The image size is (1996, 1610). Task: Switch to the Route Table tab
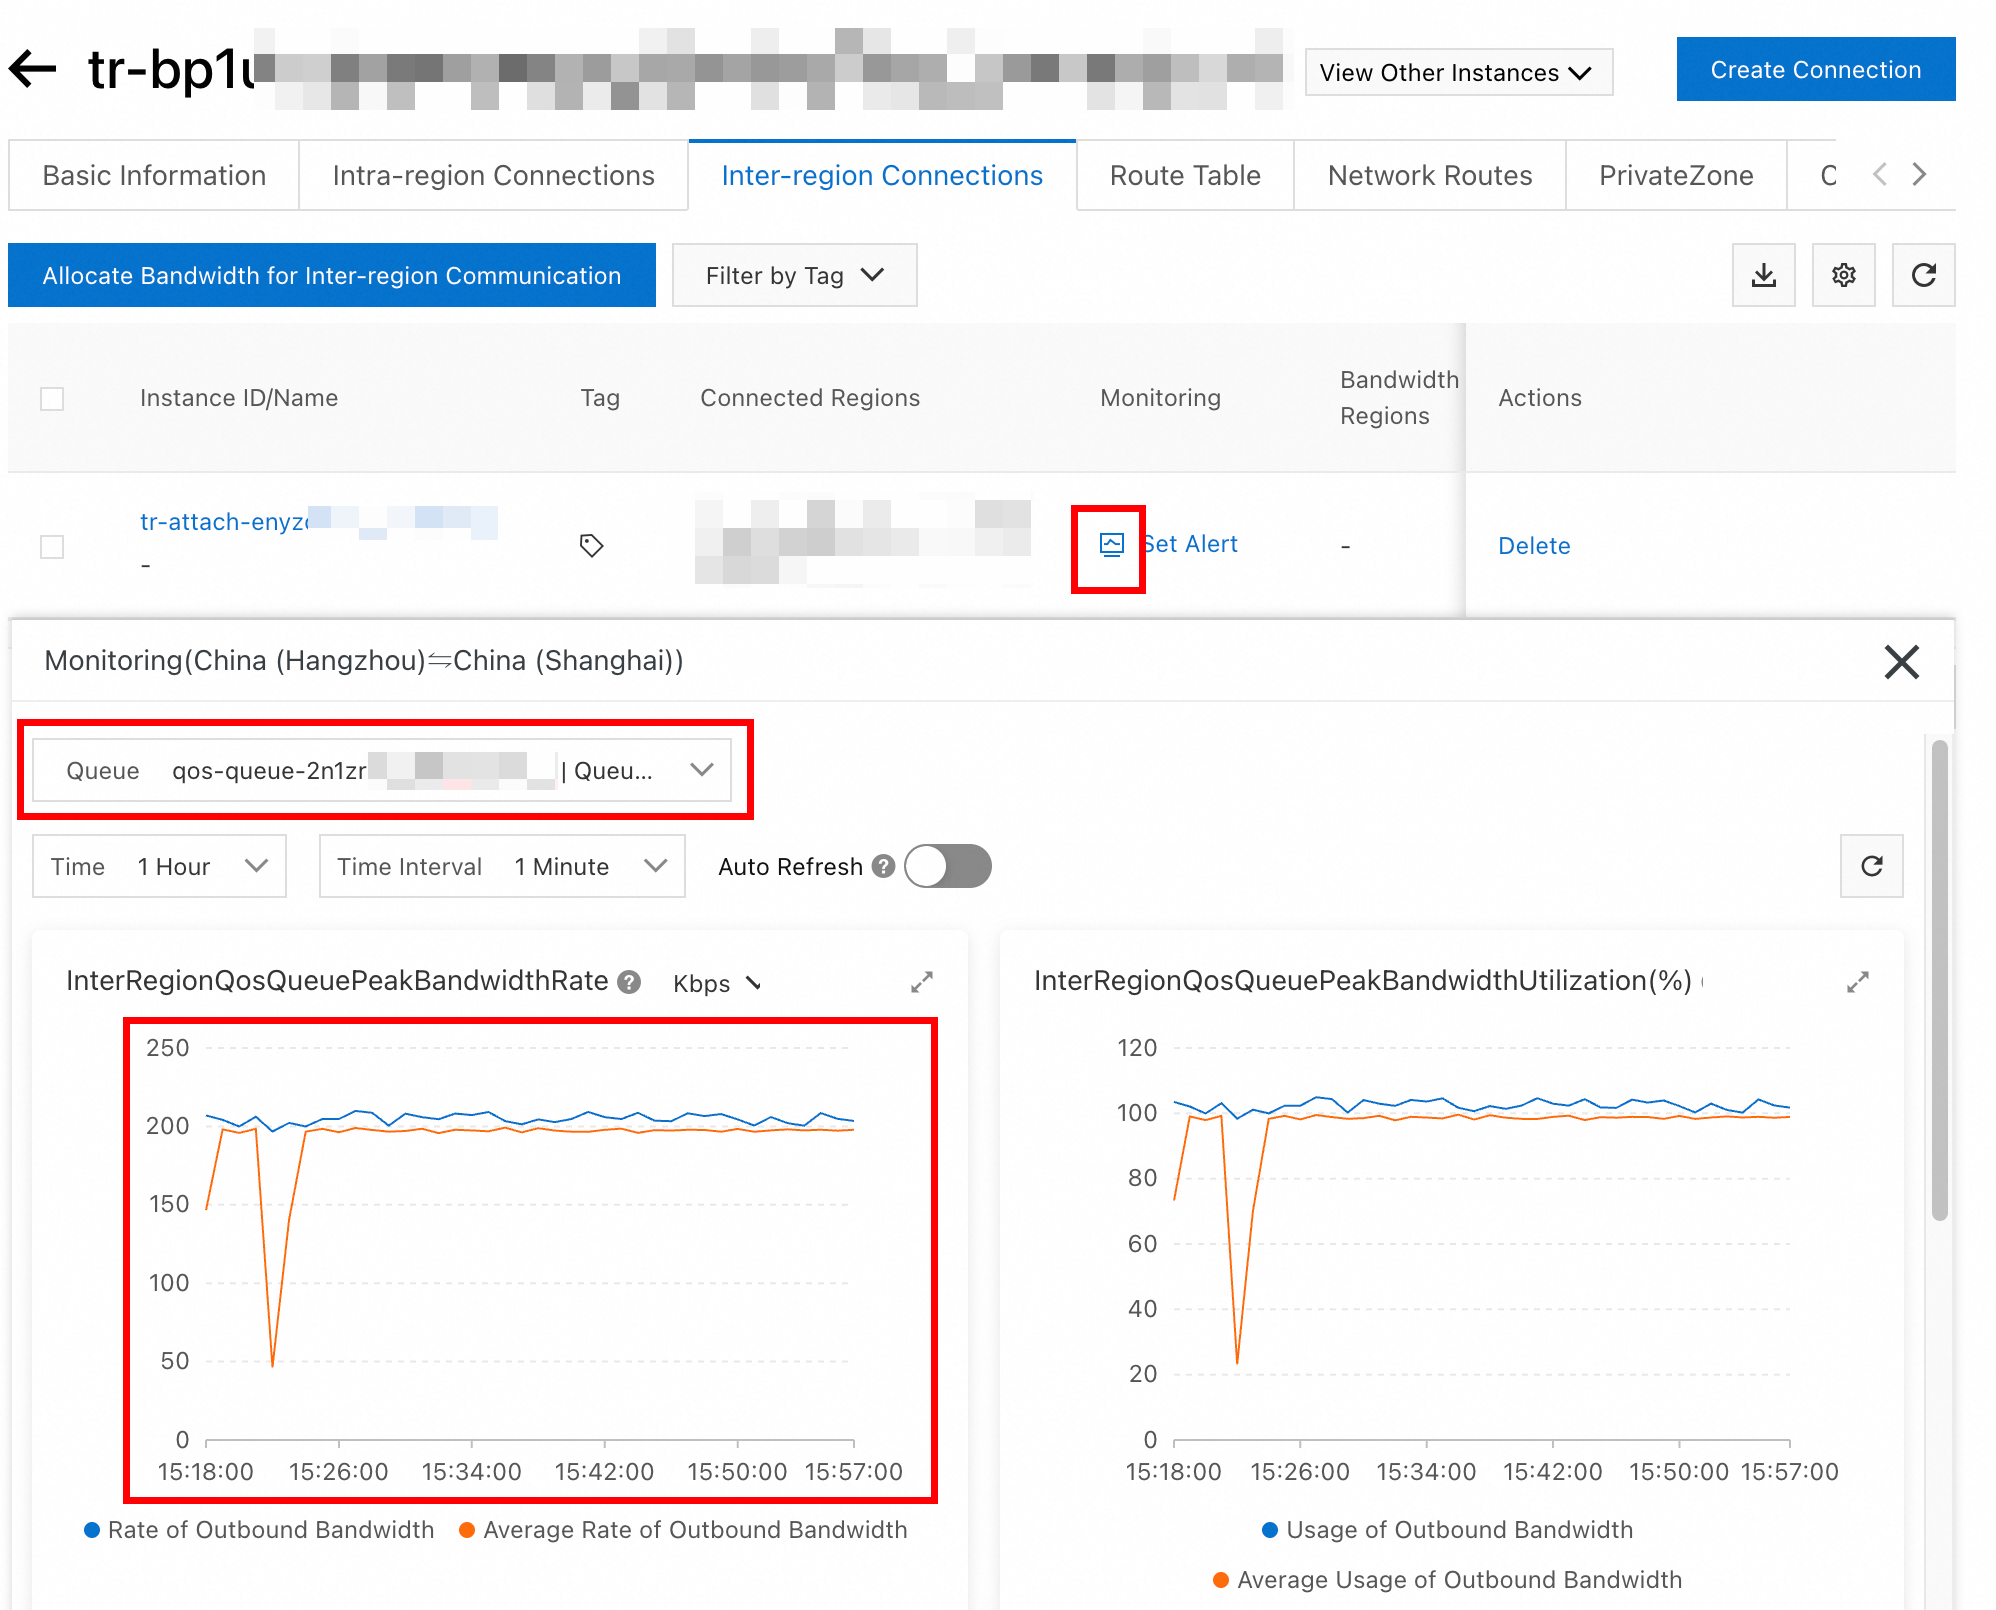[x=1184, y=176]
